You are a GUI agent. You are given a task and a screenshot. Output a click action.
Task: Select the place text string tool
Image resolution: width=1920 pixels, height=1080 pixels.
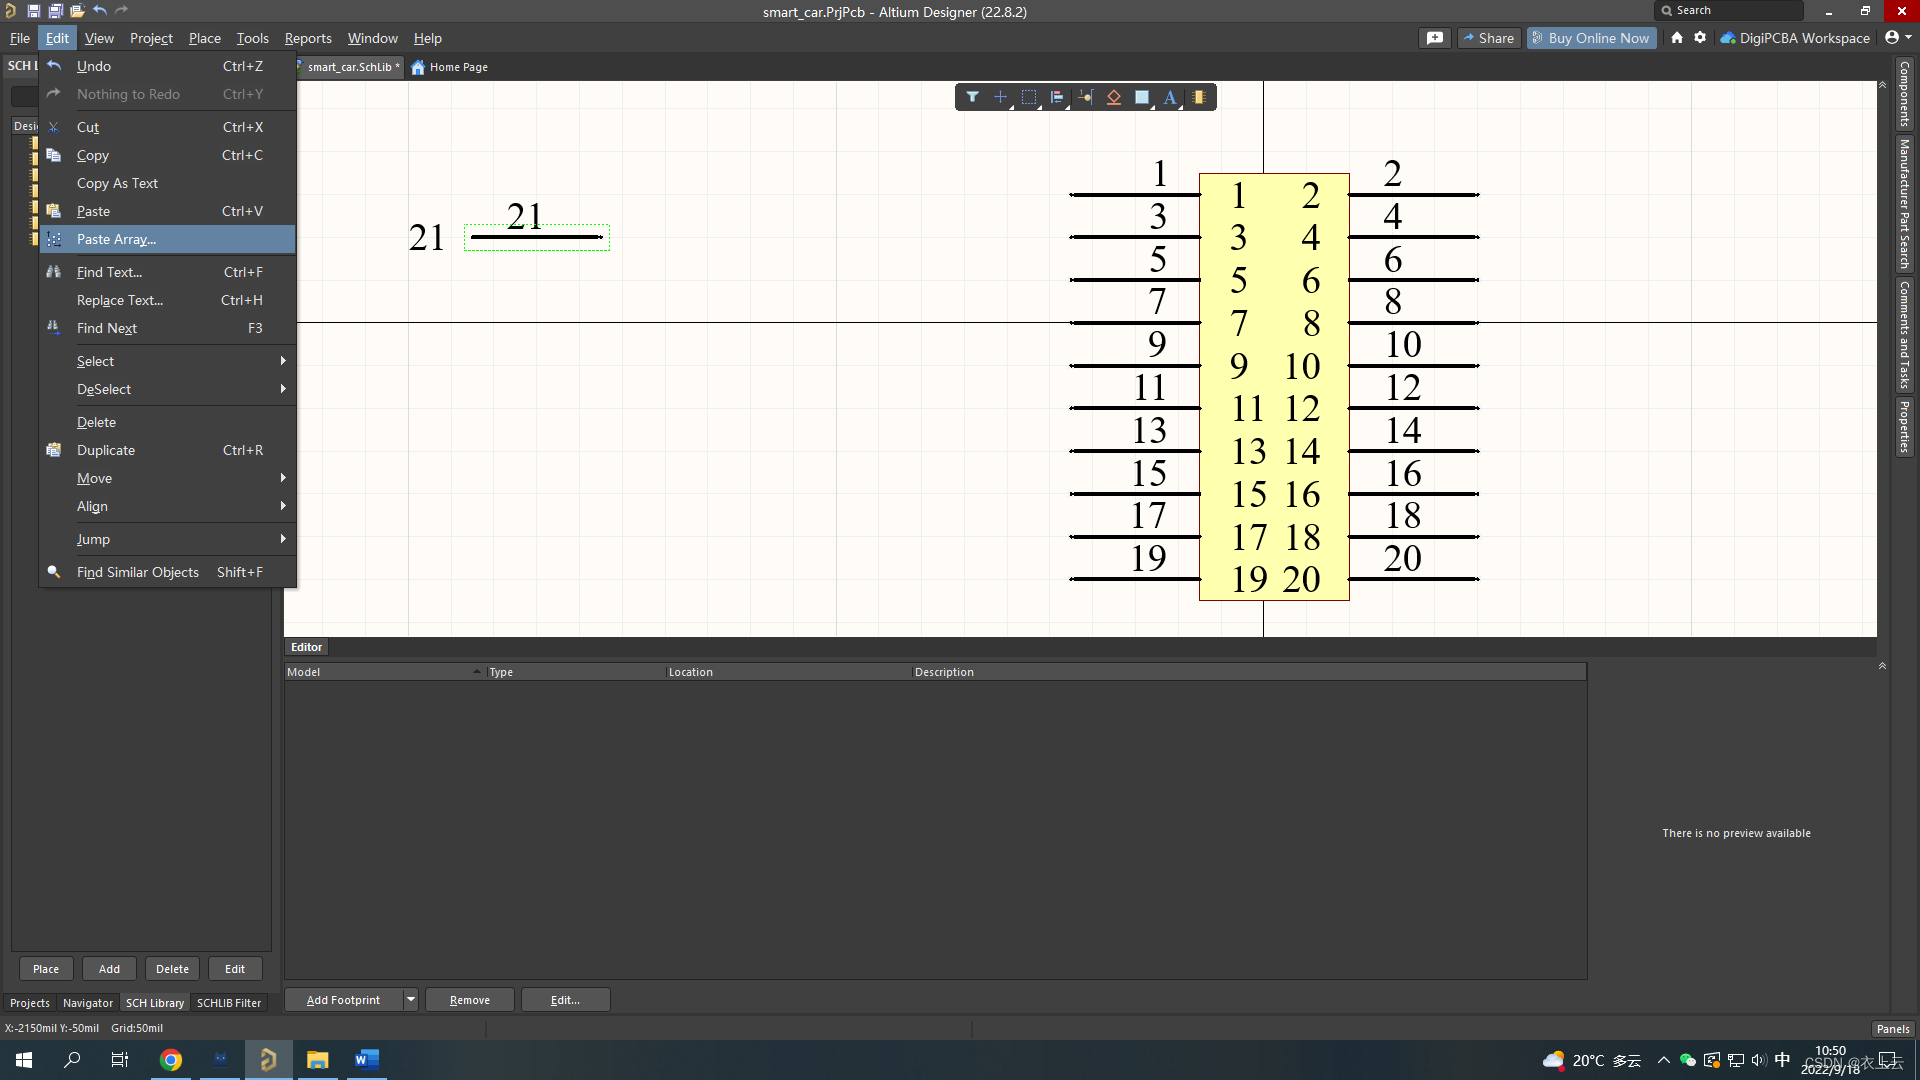[x=1169, y=97]
